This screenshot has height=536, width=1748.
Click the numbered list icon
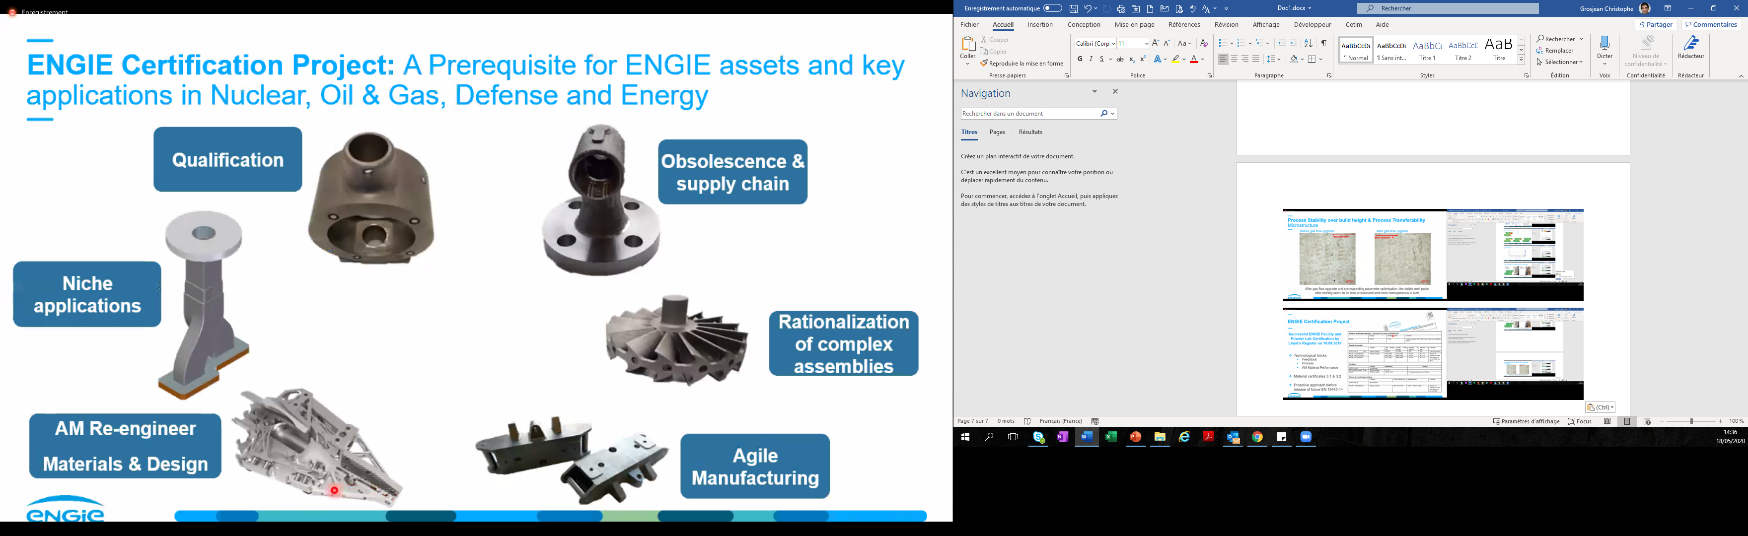click(1241, 43)
